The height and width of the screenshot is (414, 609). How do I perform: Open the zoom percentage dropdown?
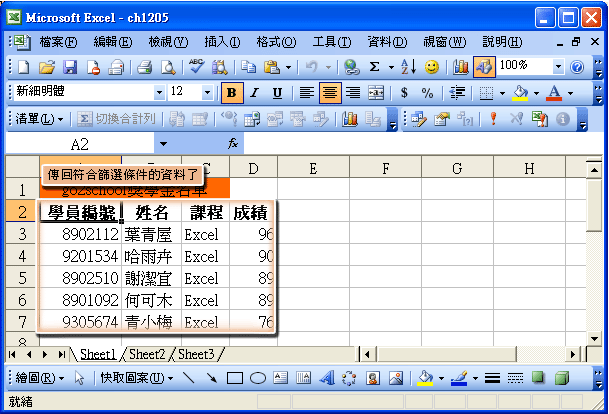tap(558, 67)
